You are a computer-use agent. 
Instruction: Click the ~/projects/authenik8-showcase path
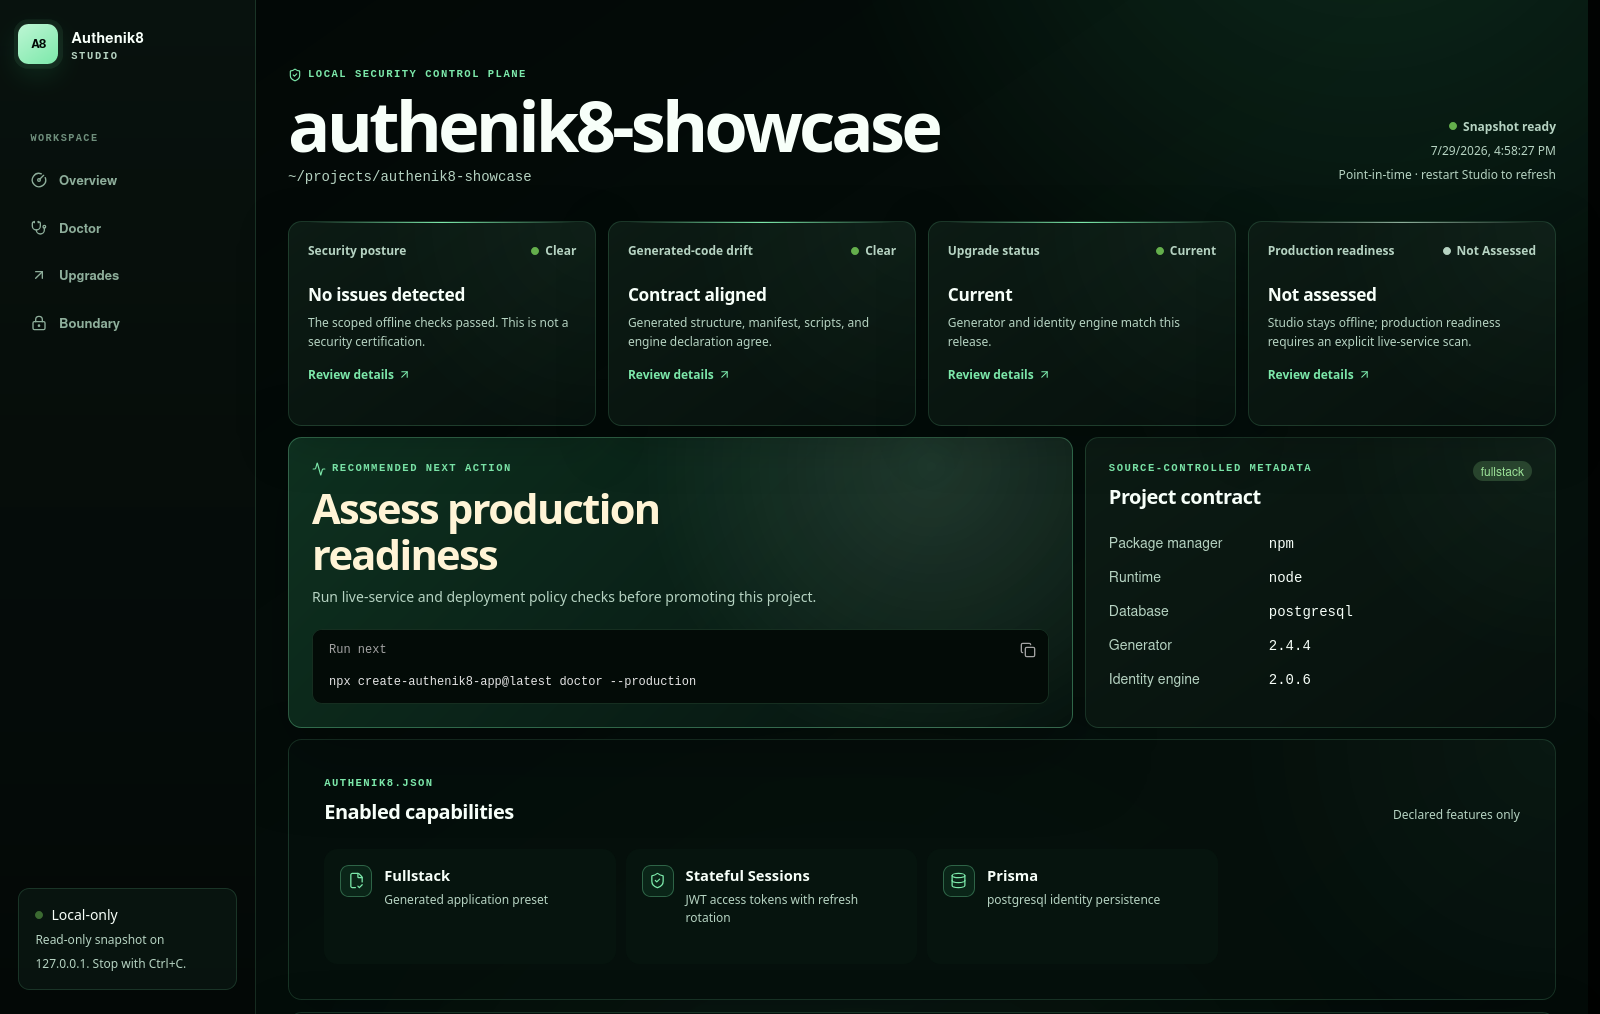coord(410,177)
